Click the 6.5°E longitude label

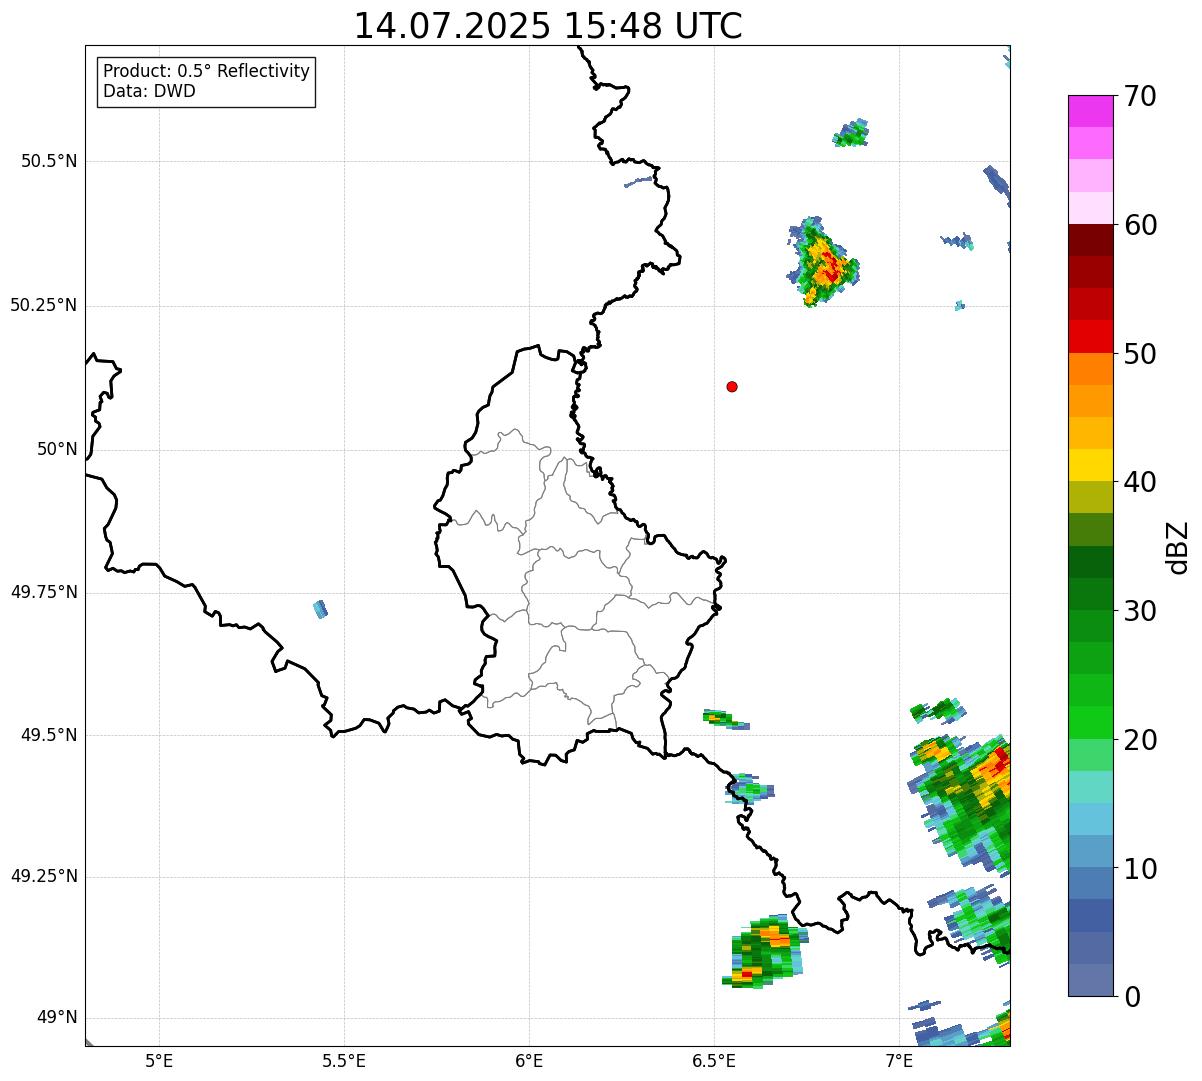coord(714,1060)
